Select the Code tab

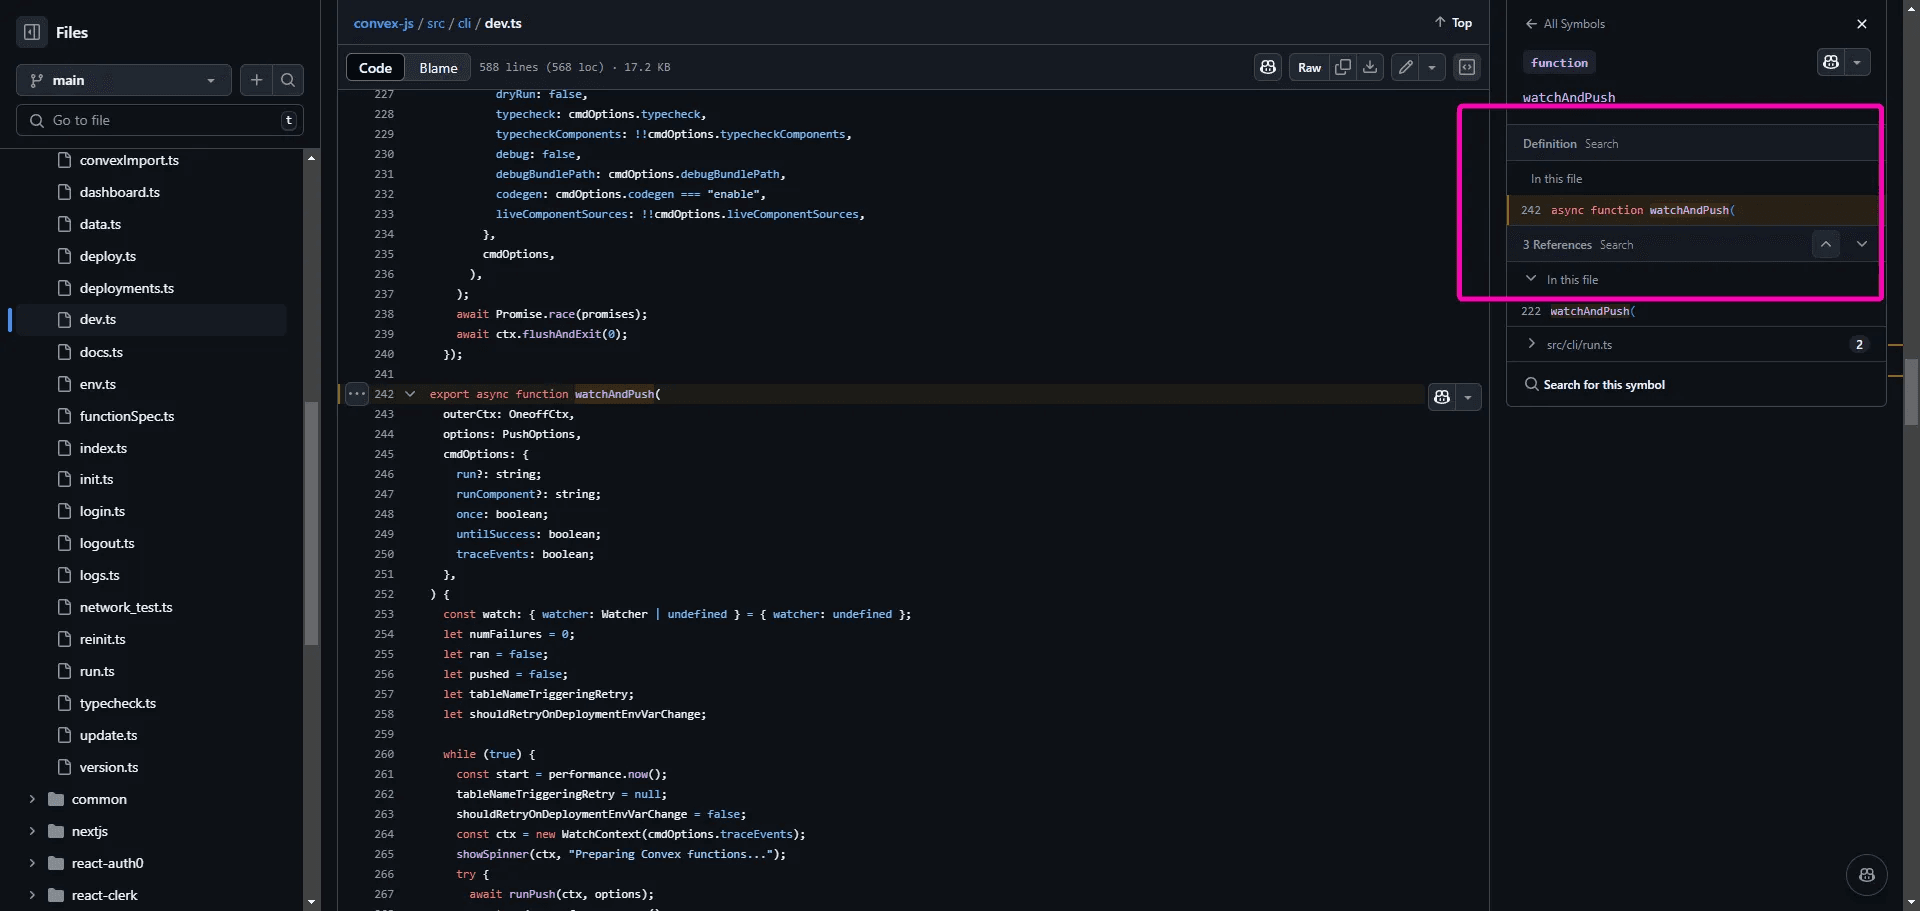tap(375, 68)
